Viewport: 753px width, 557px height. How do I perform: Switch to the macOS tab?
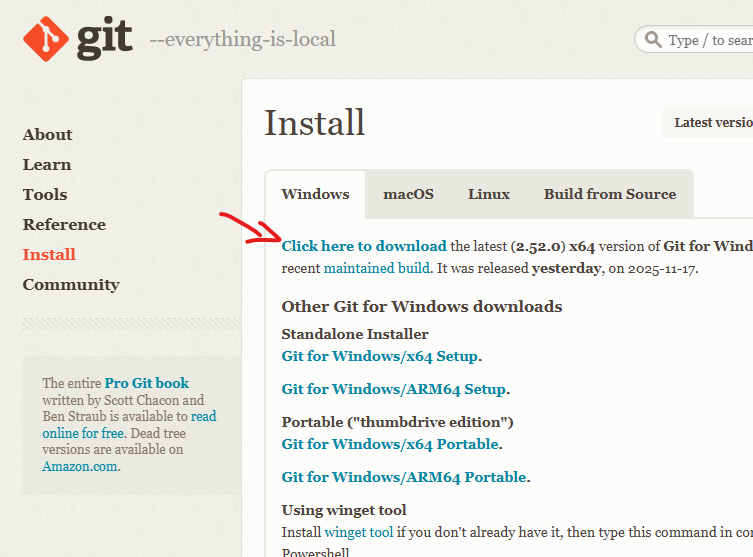(x=408, y=194)
